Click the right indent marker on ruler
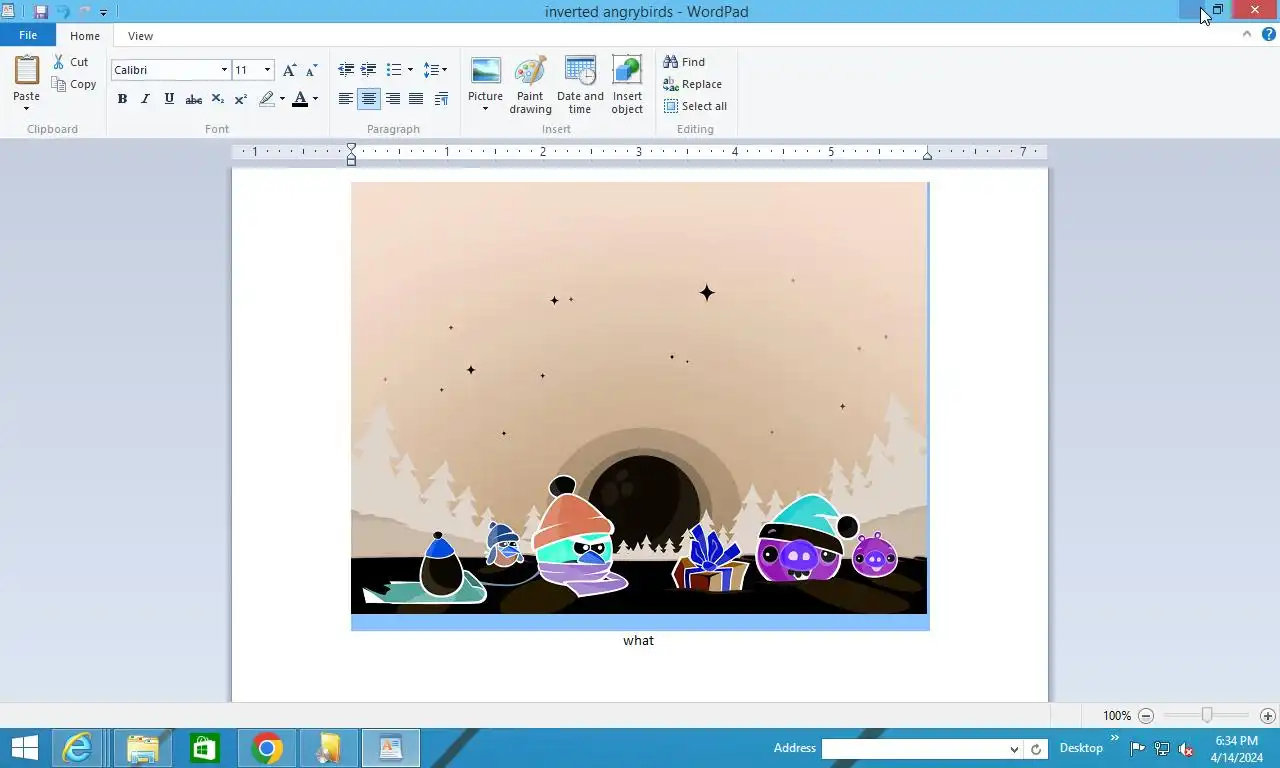This screenshot has width=1280, height=768. pos(927,155)
